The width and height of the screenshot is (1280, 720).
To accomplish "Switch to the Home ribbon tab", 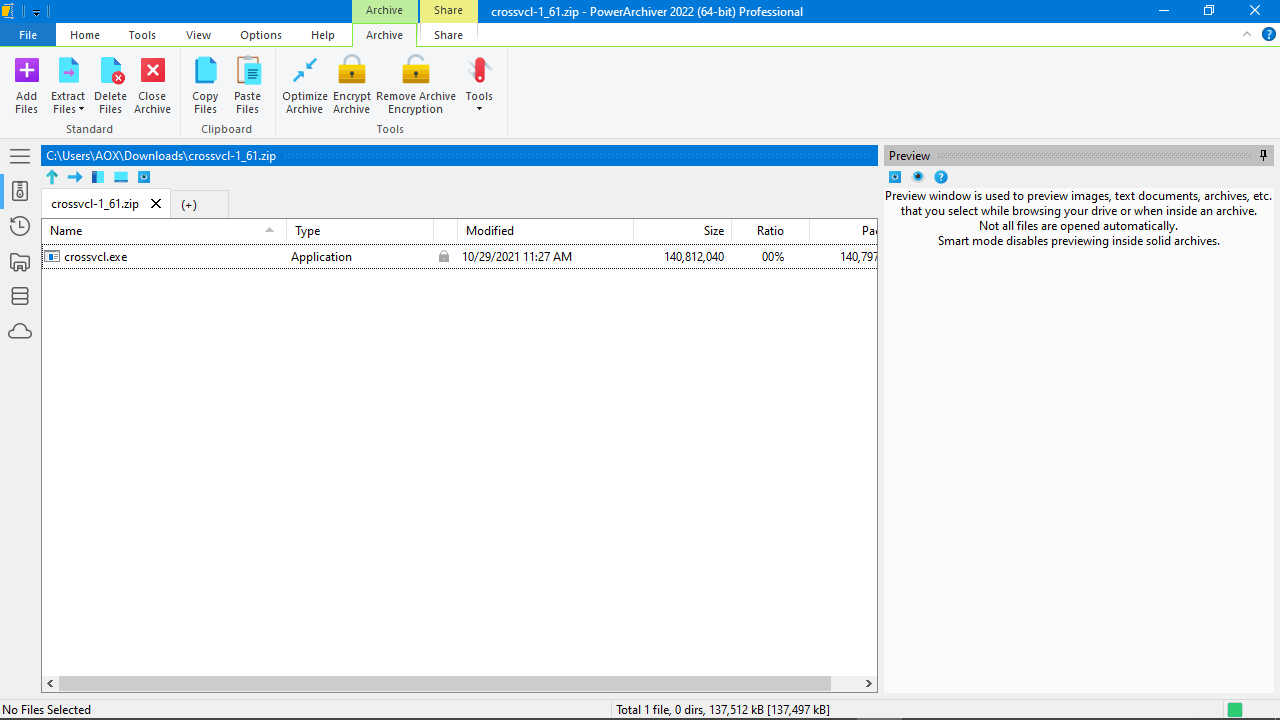I will pos(85,35).
